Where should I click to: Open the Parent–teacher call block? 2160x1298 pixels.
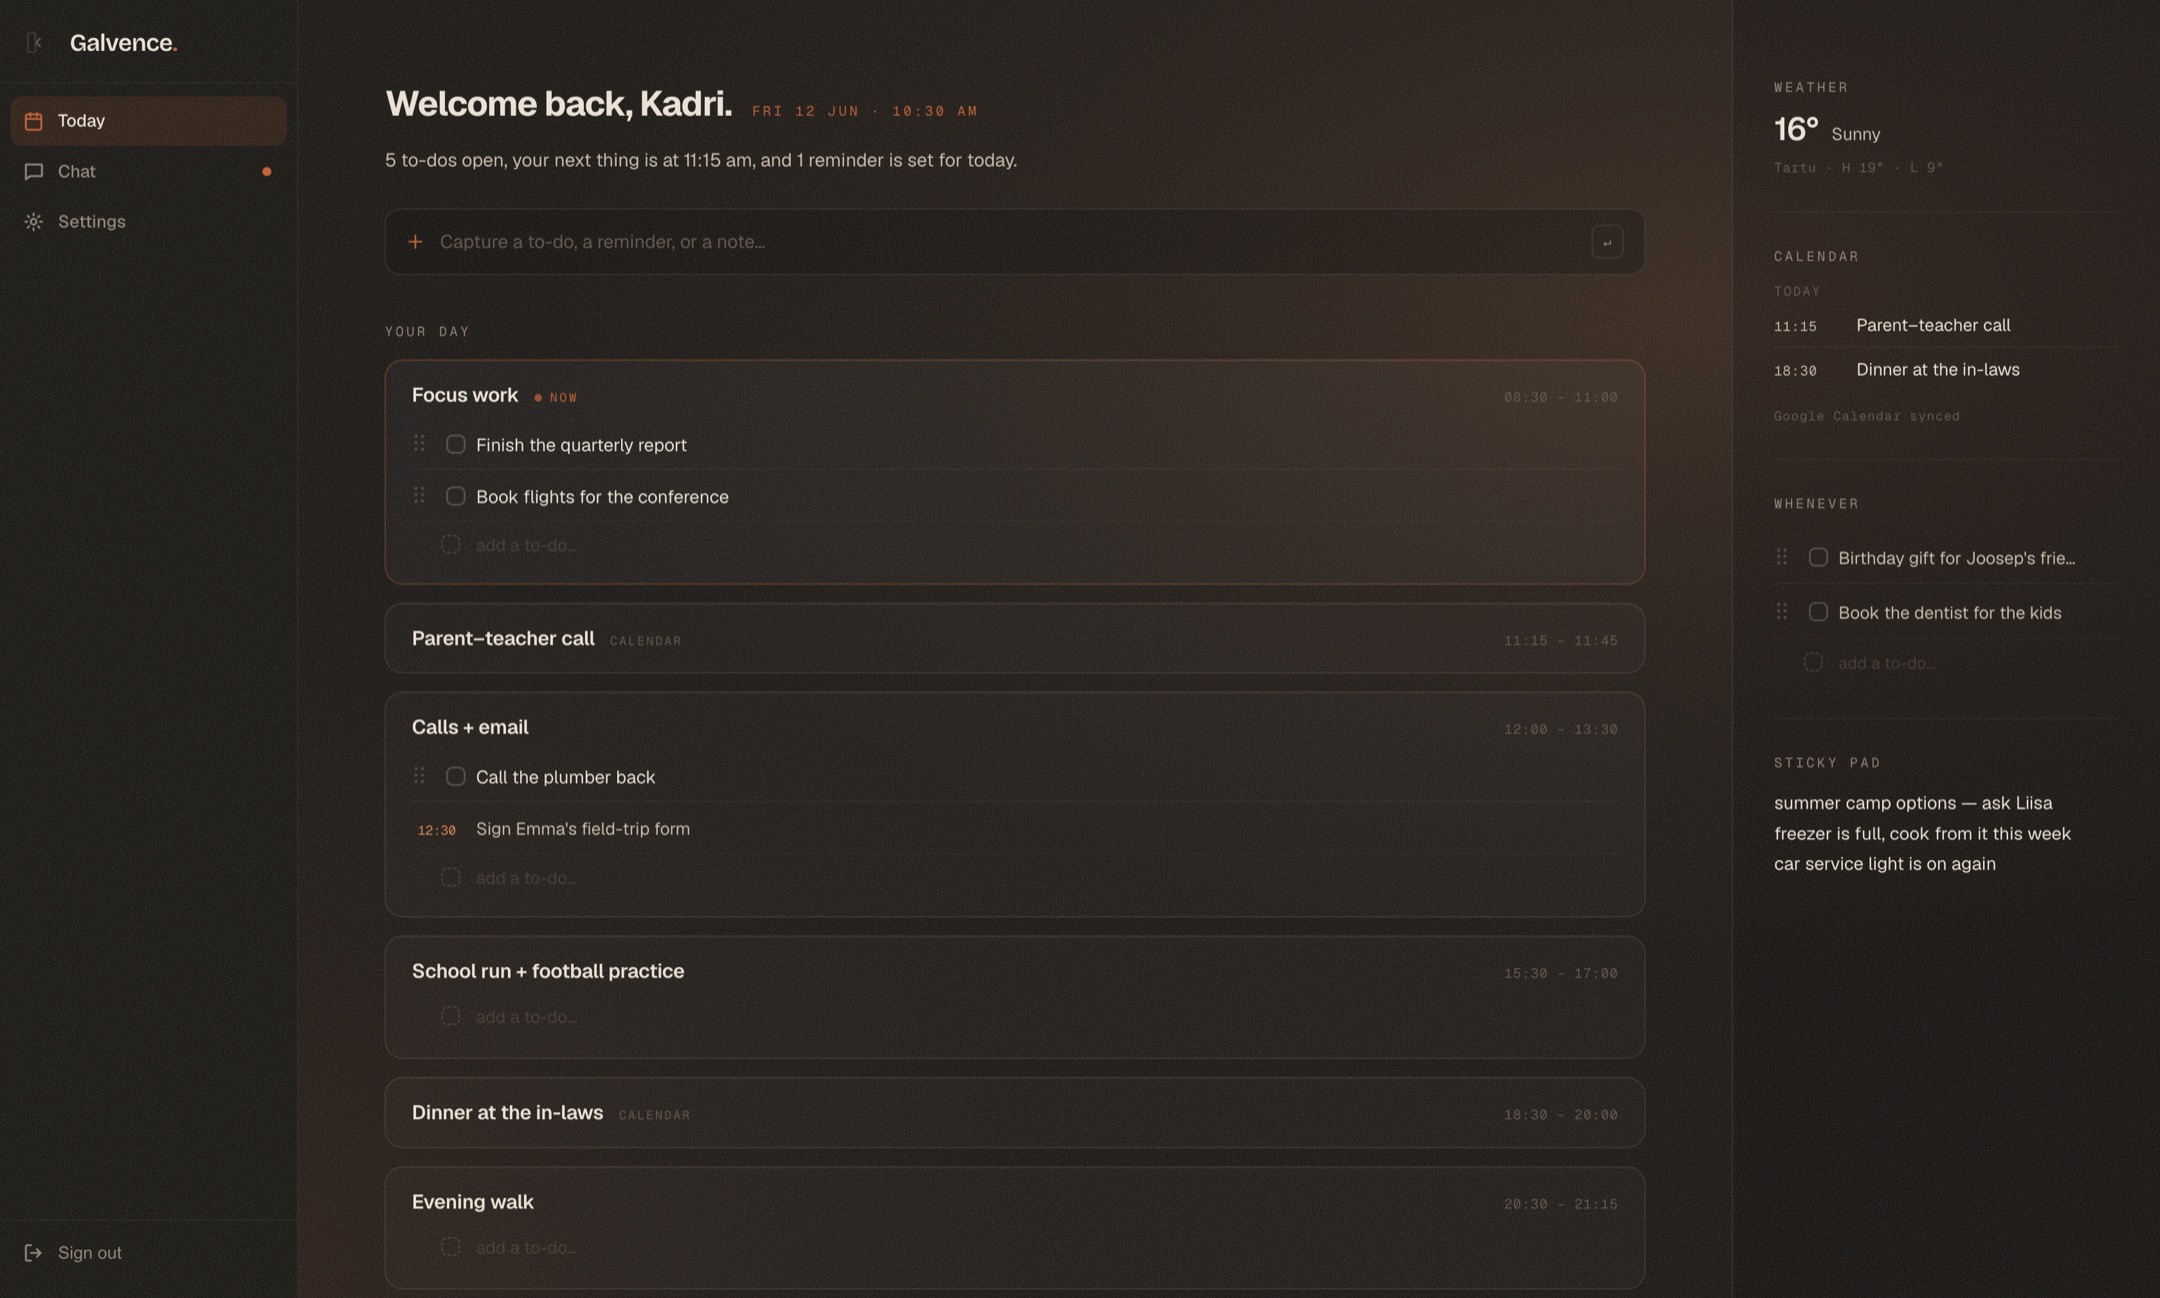[x=1014, y=638]
